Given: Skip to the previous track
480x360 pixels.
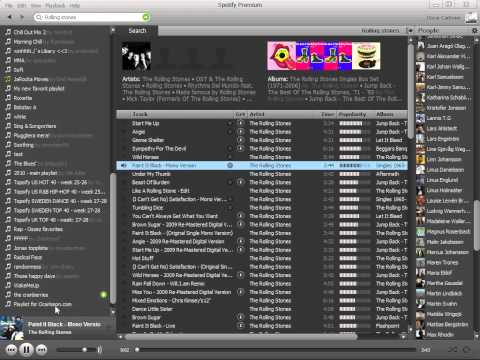Looking at the screenshot, I should 11,350.
